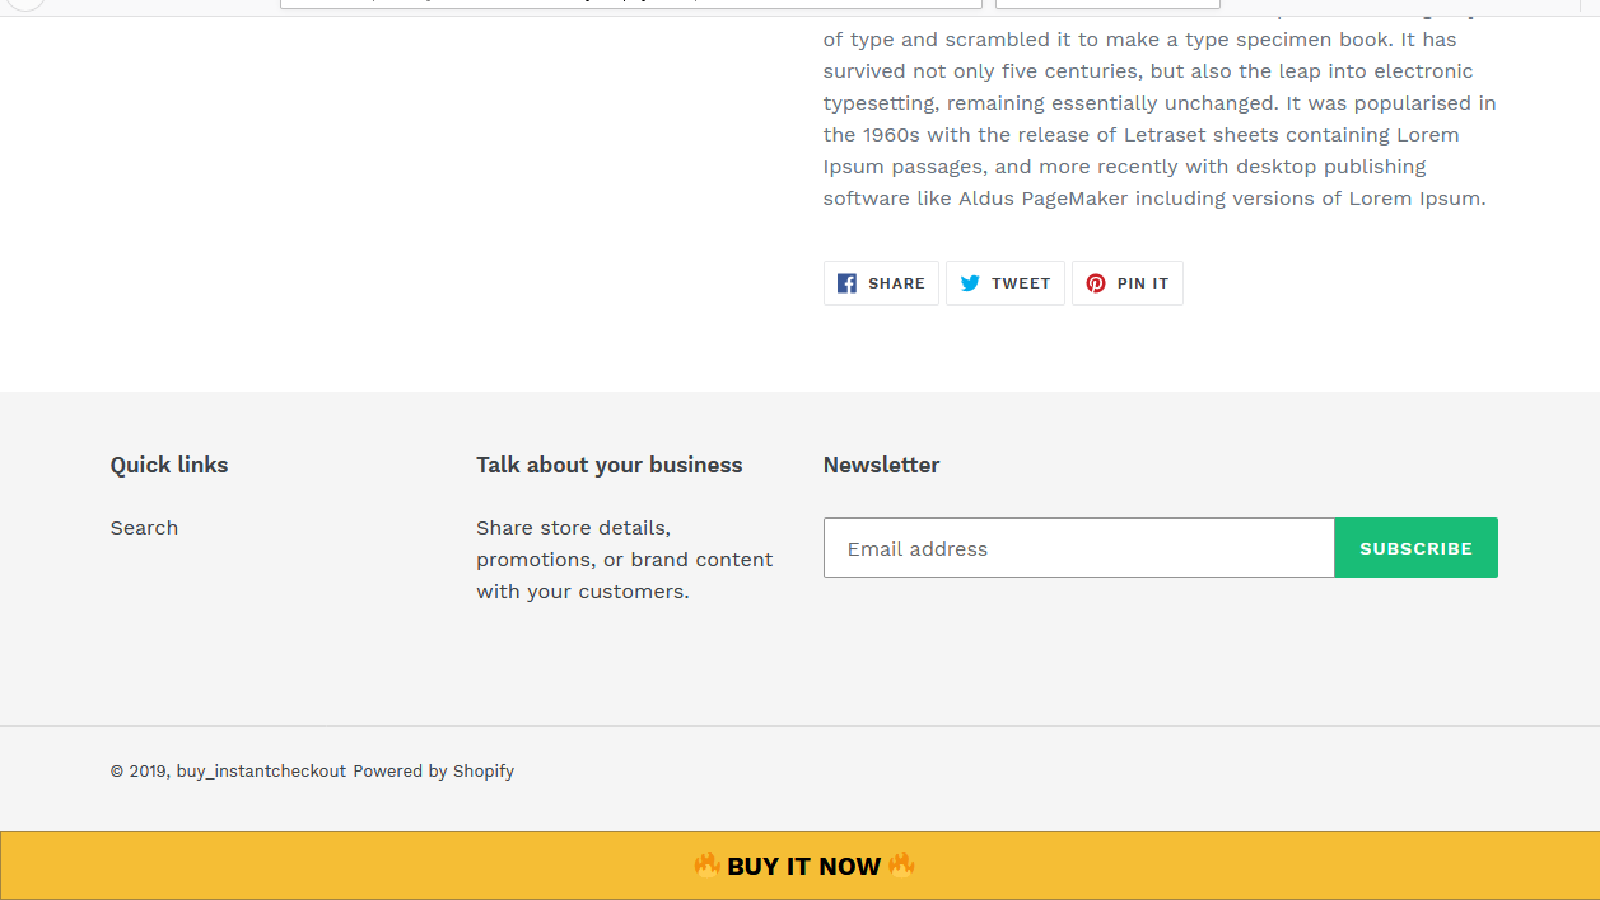
Task: Click the Lorem Ipsum product description text
Action: coord(1157,119)
